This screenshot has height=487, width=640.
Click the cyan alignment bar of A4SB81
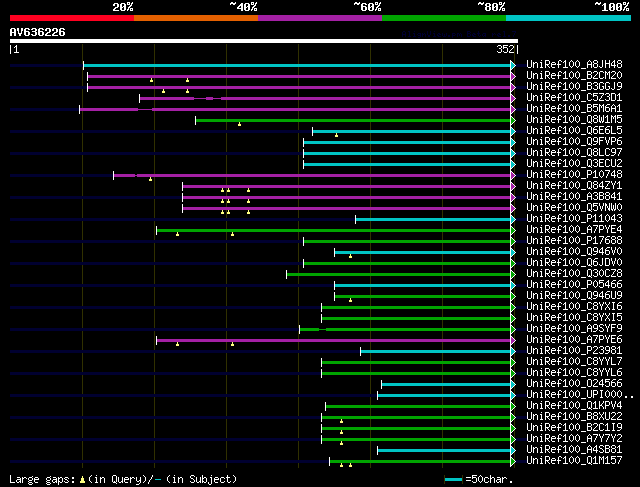(444, 451)
